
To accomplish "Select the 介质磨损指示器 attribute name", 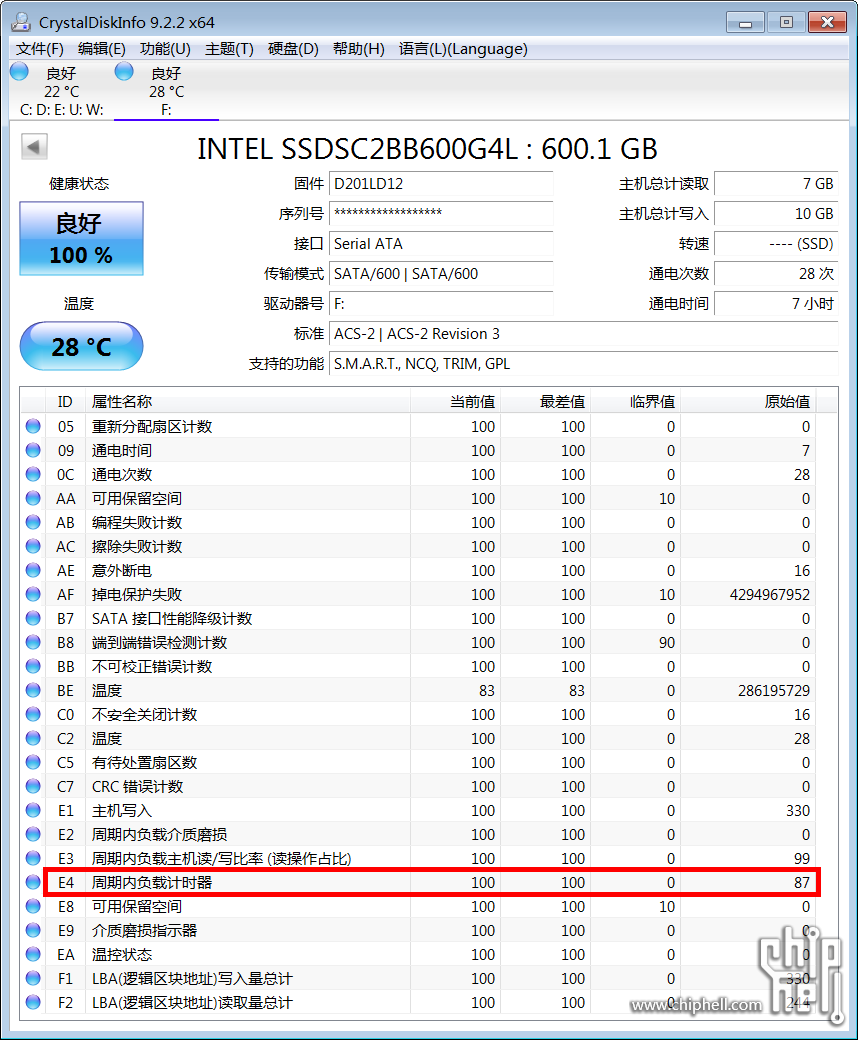I will point(145,930).
